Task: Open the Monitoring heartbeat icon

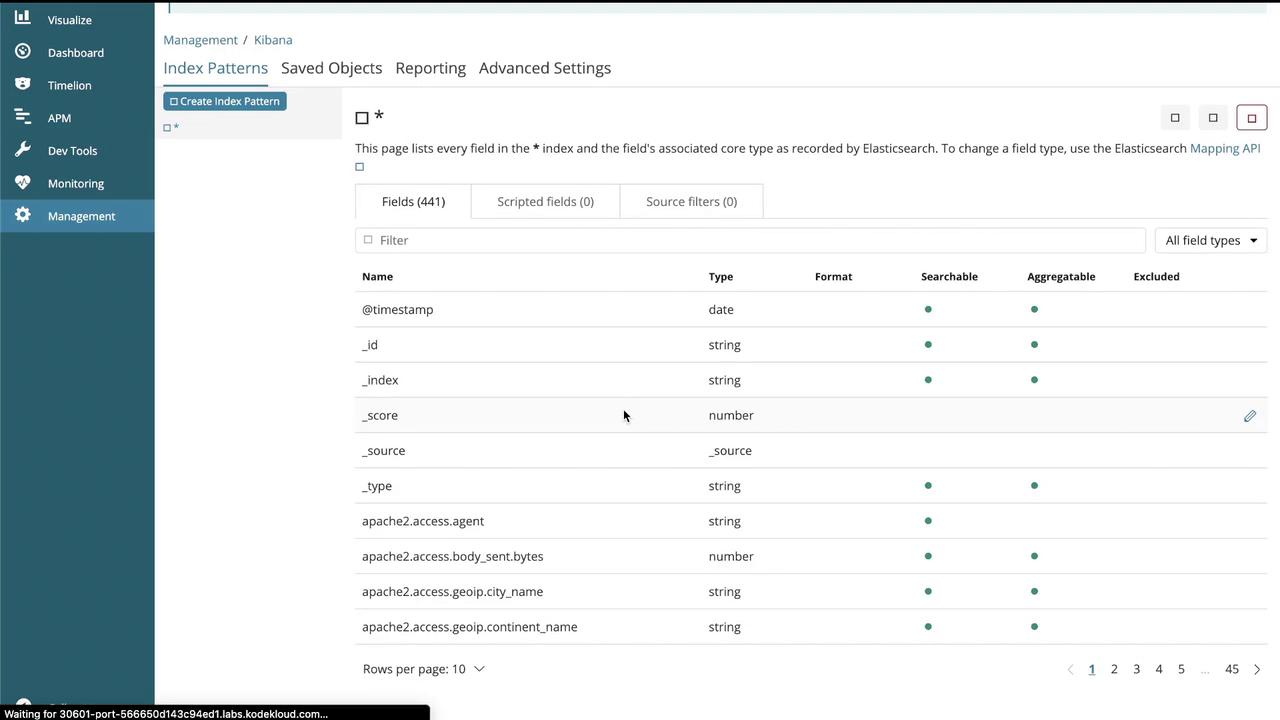Action: [23, 182]
